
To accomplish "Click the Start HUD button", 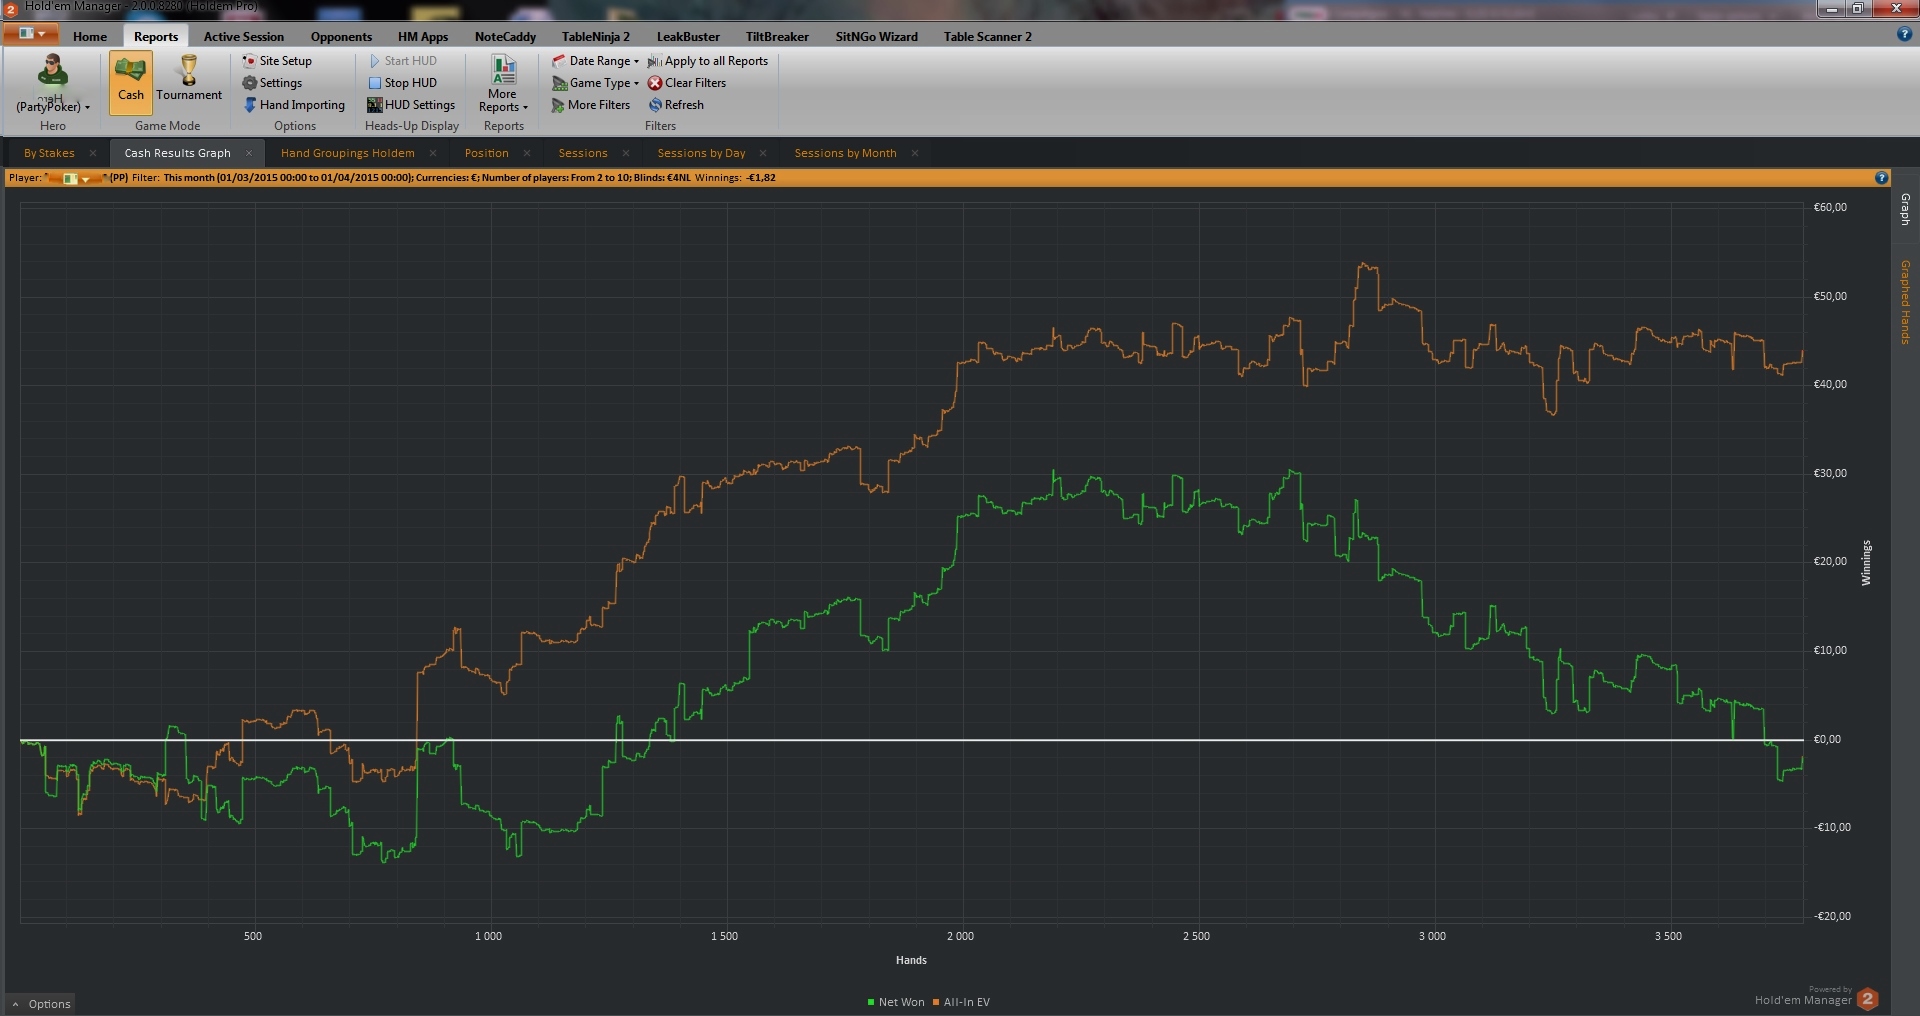I will (403, 61).
